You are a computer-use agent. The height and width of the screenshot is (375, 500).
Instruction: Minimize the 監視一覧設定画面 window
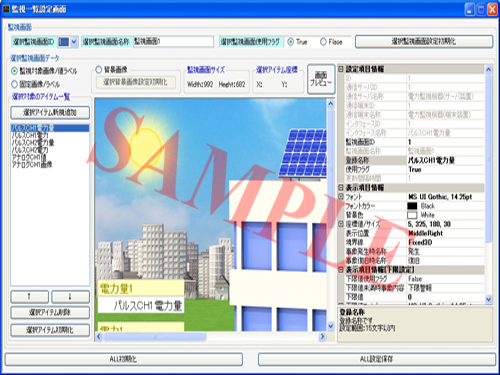coord(470,9)
